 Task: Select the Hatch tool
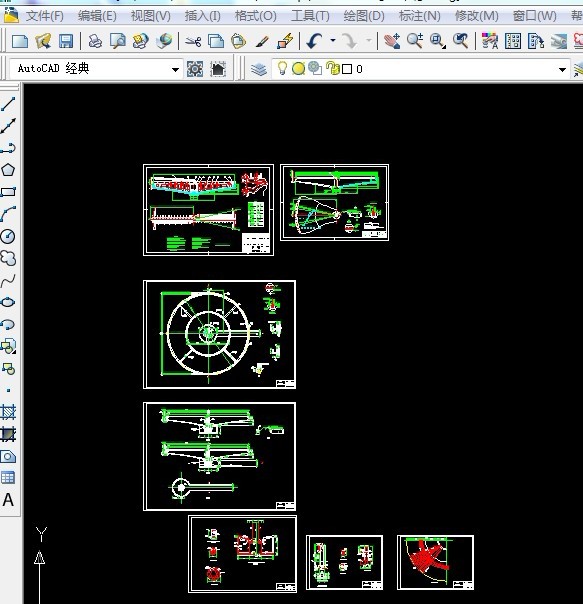[8, 412]
